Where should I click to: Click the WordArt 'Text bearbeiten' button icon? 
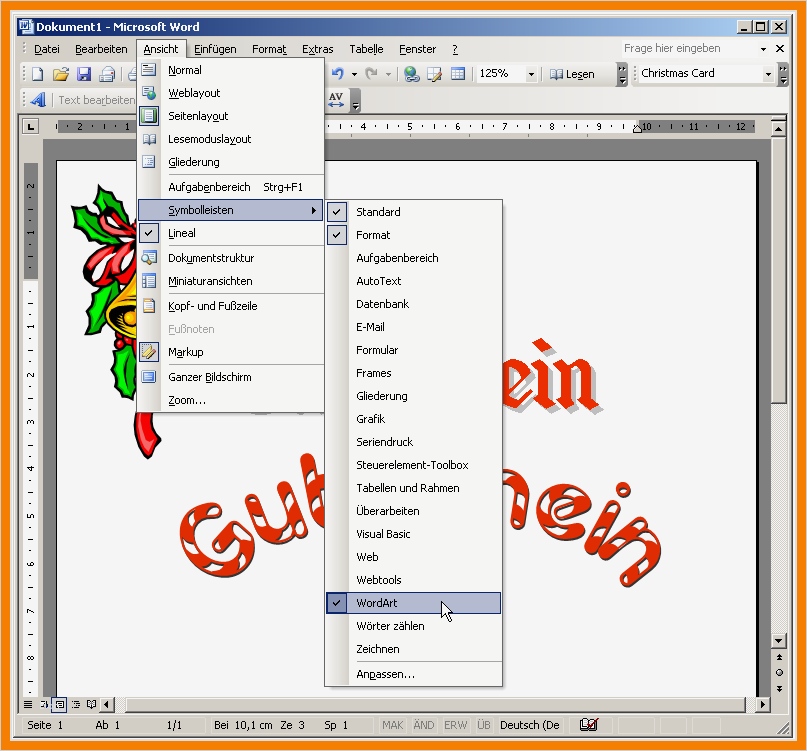(38, 99)
